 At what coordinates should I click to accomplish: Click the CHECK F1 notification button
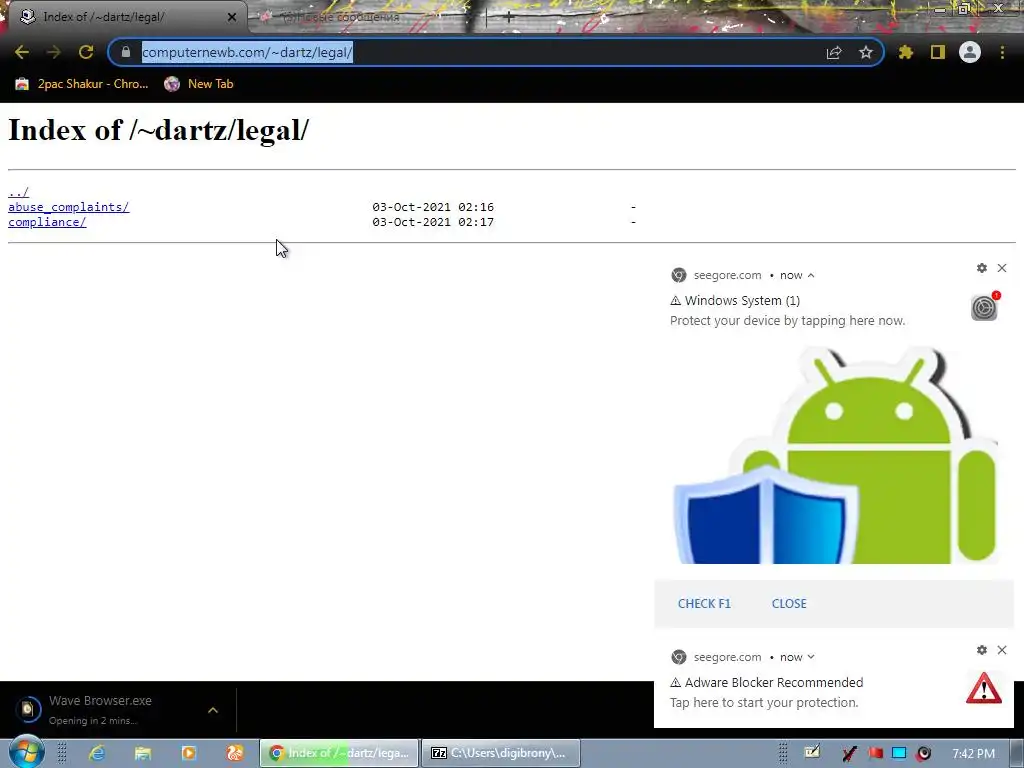click(704, 603)
